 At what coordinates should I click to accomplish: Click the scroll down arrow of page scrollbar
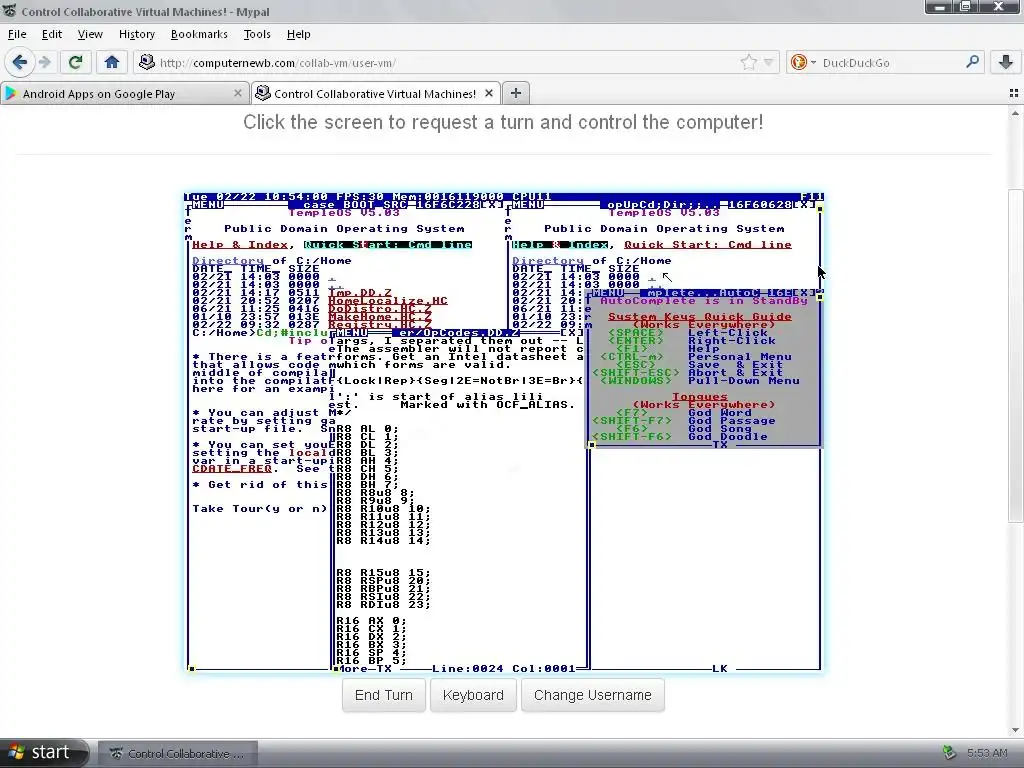point(1014,730)
